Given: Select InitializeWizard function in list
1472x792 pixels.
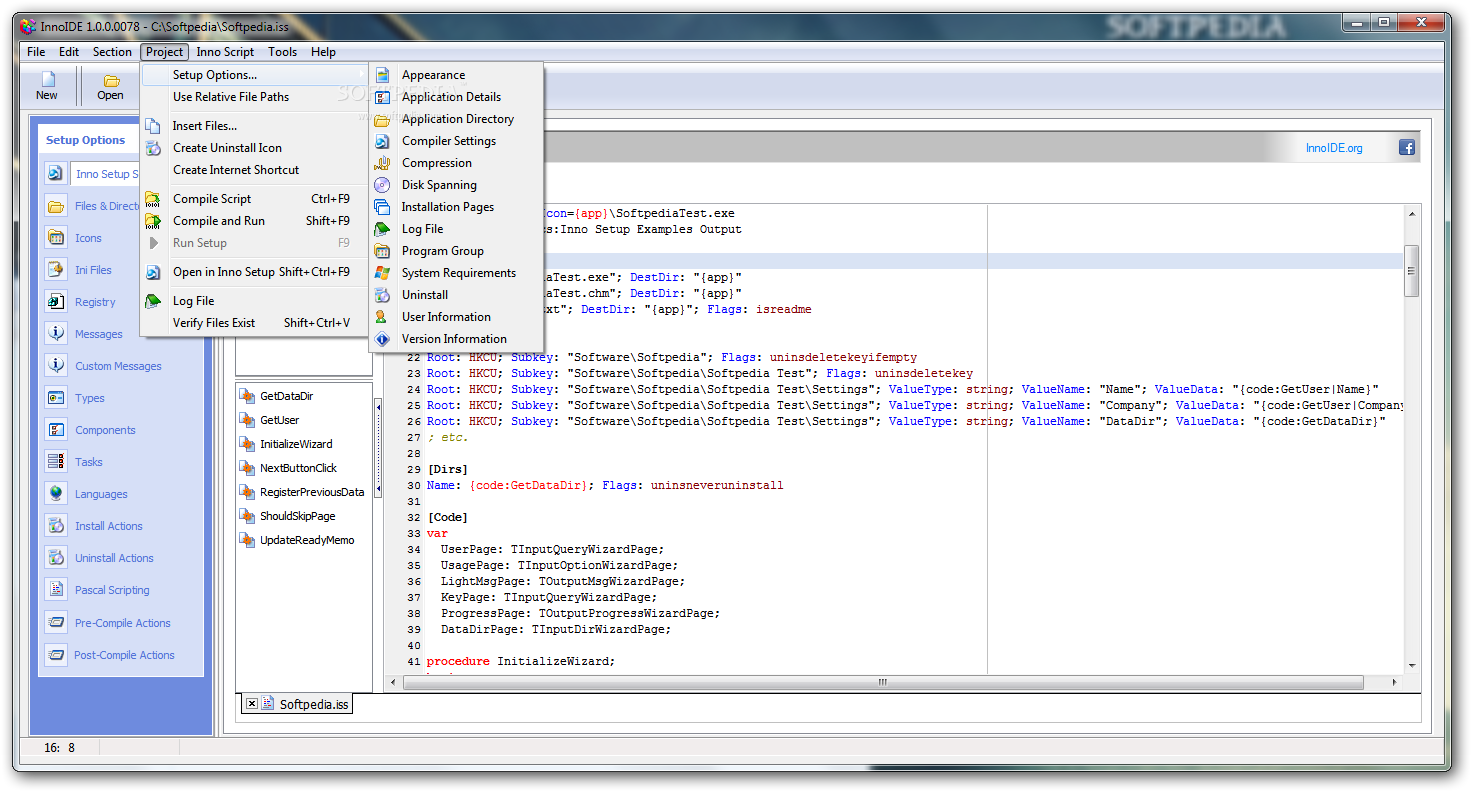Looking at the screenshot, I should [x=296, y=444].
